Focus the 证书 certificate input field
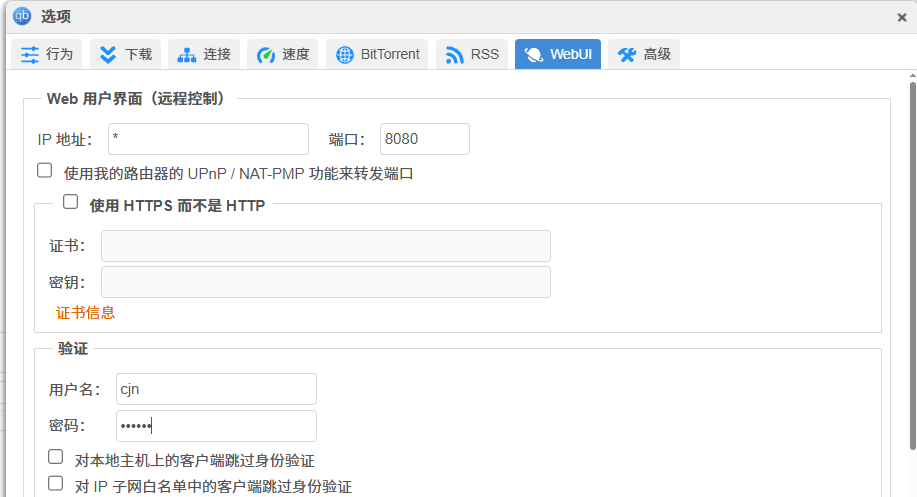Screen dimensions: 917x497 pos(326,246)
